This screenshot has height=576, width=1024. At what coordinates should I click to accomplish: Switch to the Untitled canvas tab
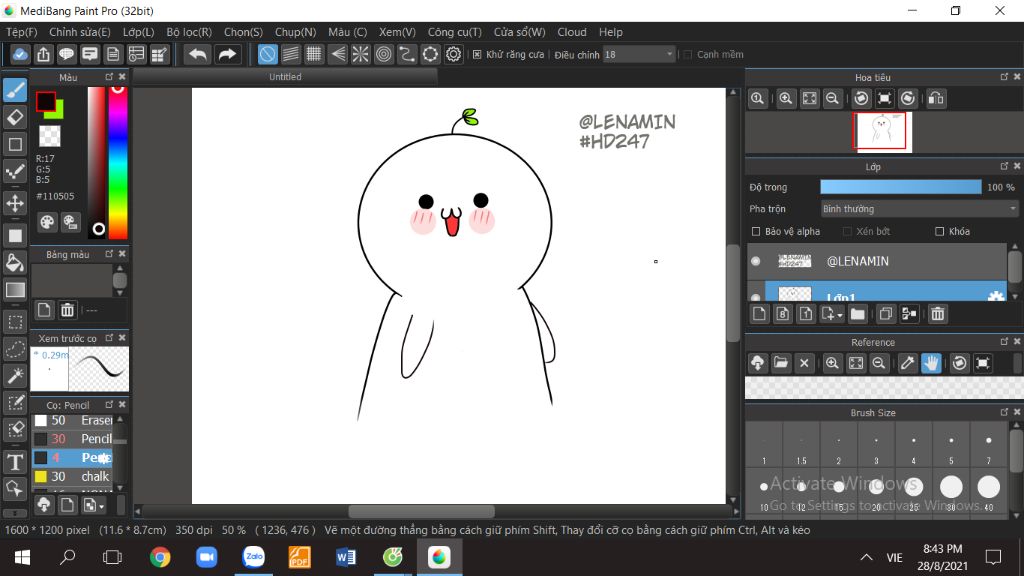click(x=285, y=77)
